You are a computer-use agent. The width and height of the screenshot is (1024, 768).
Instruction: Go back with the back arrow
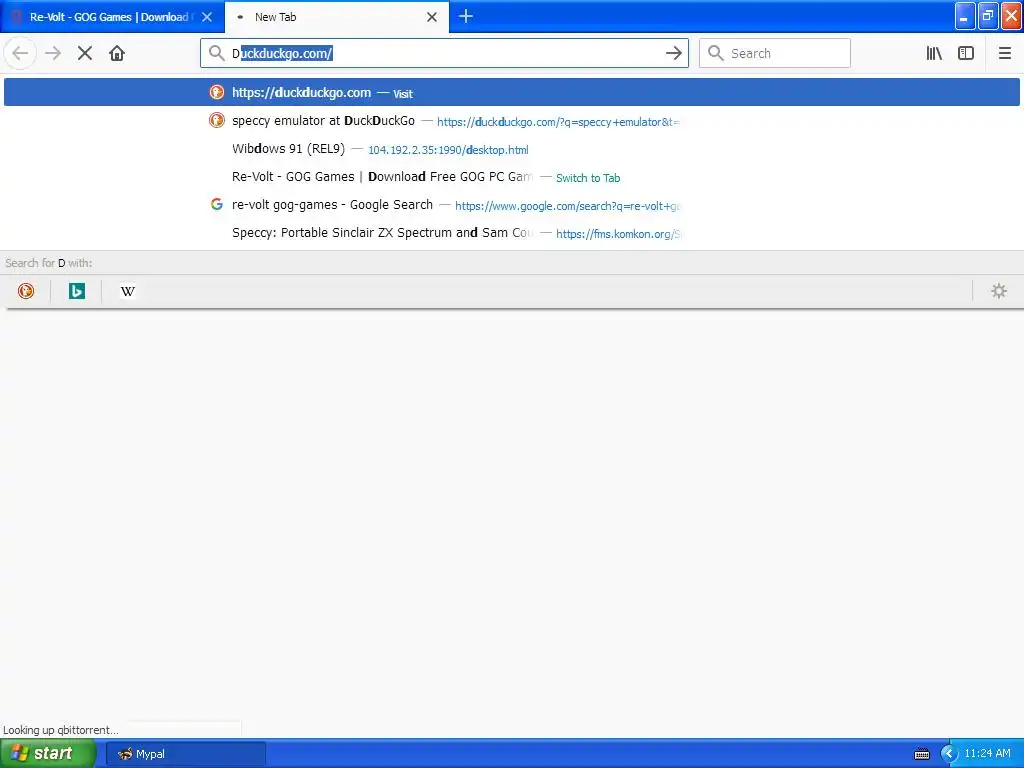point(20,53)
